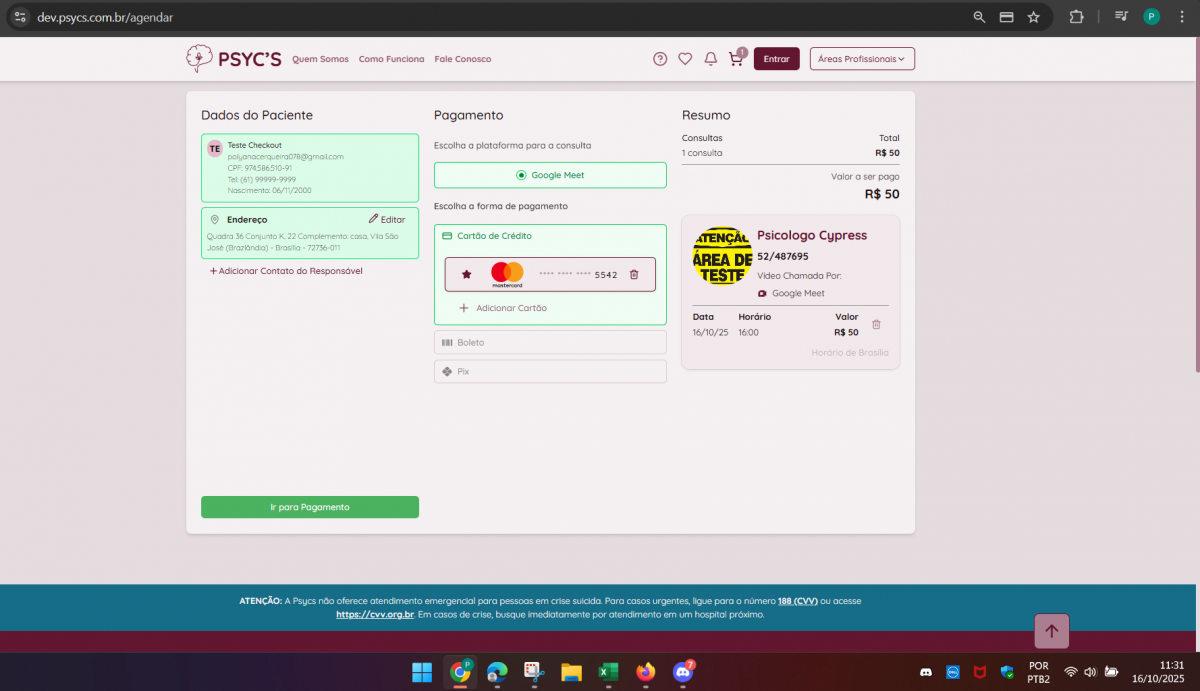
Task: Expand the Áreas Profissionais dropdown
Action: [861, 59]
